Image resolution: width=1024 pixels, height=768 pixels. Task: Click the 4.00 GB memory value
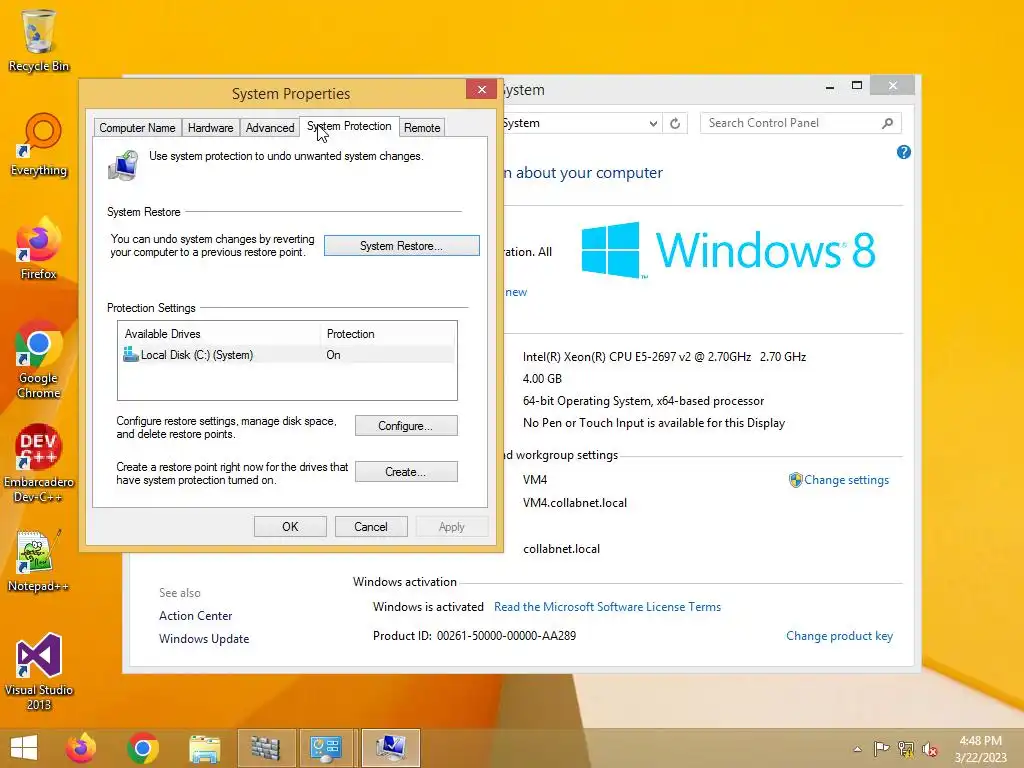(x=542, y=379)
